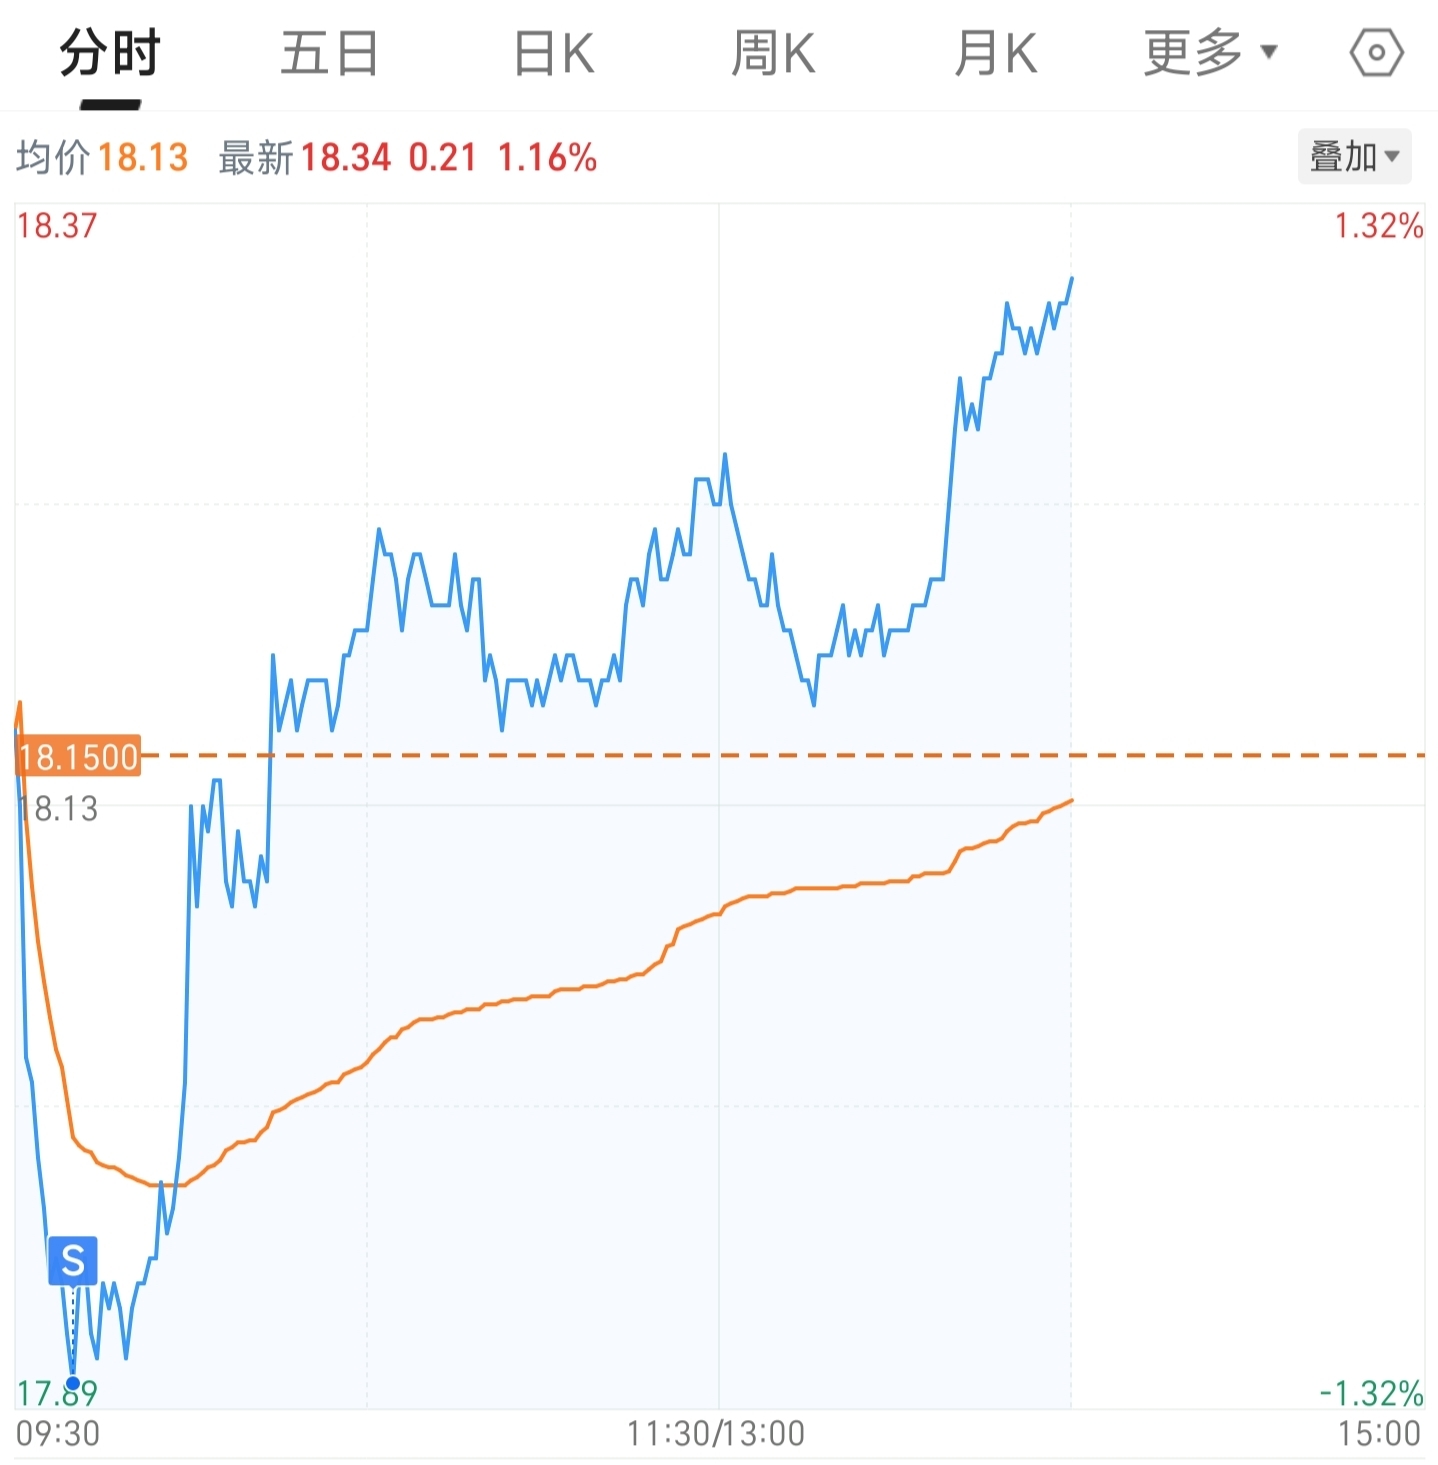Click the 1.16% change percentage
The width and height of the screenshot is (1438, 1465).
pos(547,158)
